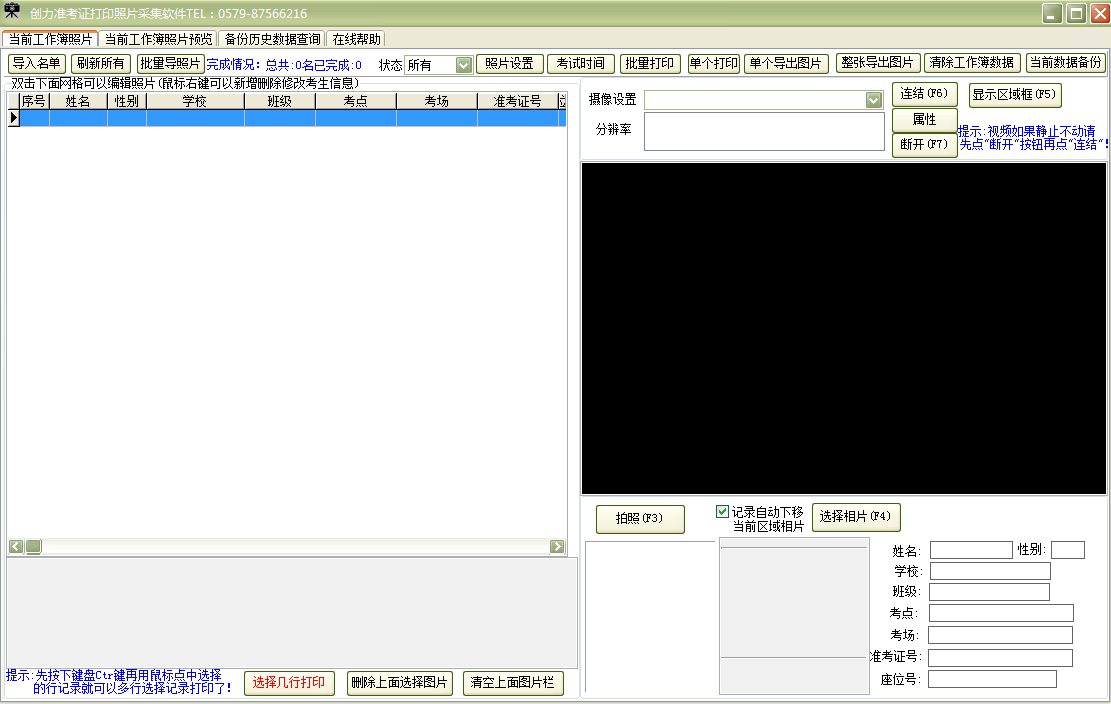This screenshot has width=1111, height=704.
Task: Click the 选择相片 (F4) button
Action: (856, 517)
